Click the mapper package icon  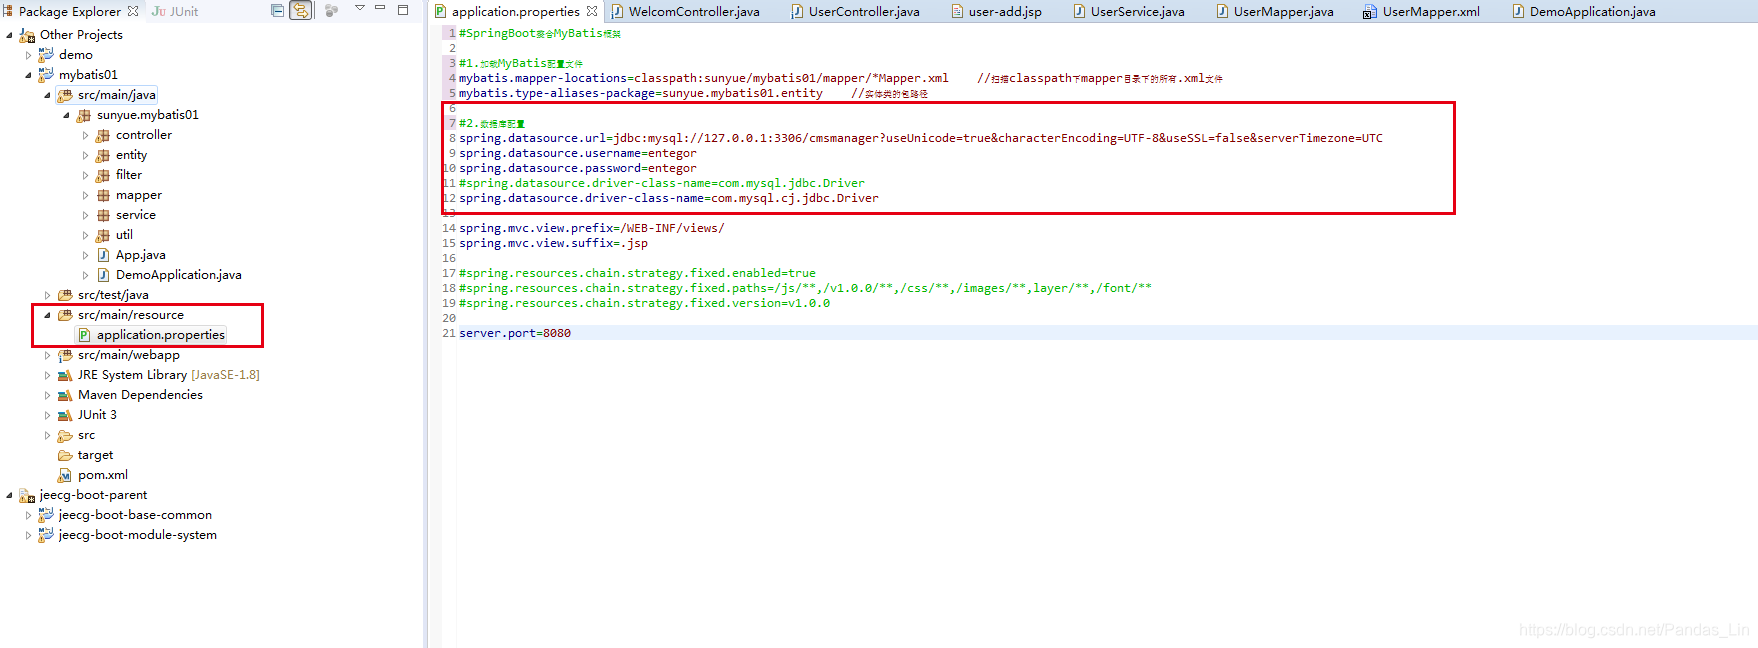pos(103,195)
